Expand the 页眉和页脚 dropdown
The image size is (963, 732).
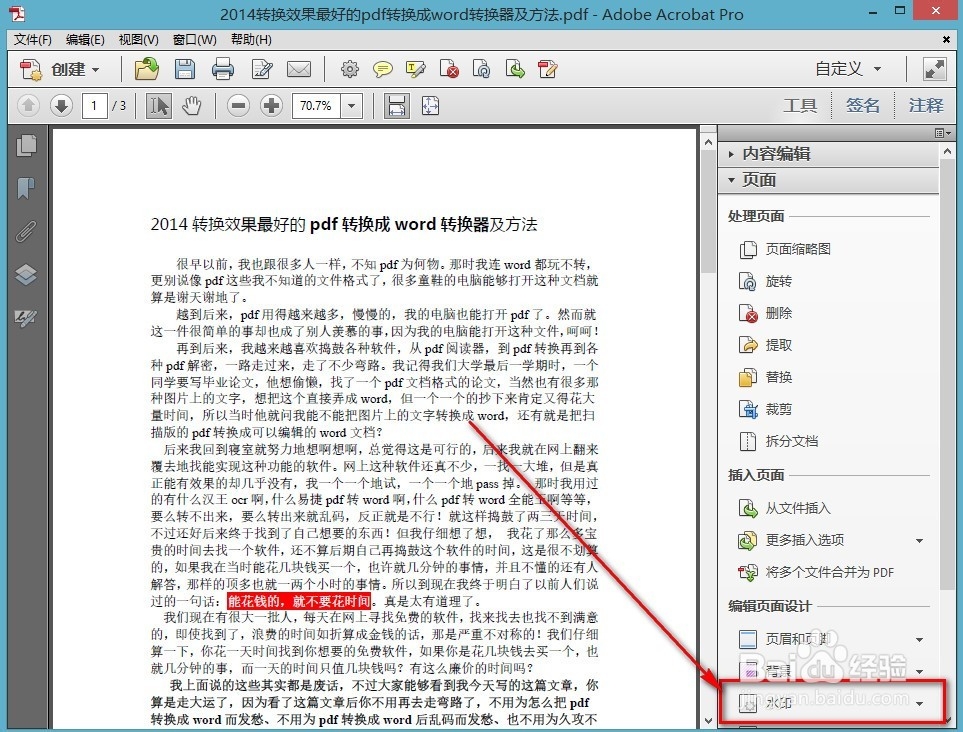[x=919, y=640]
